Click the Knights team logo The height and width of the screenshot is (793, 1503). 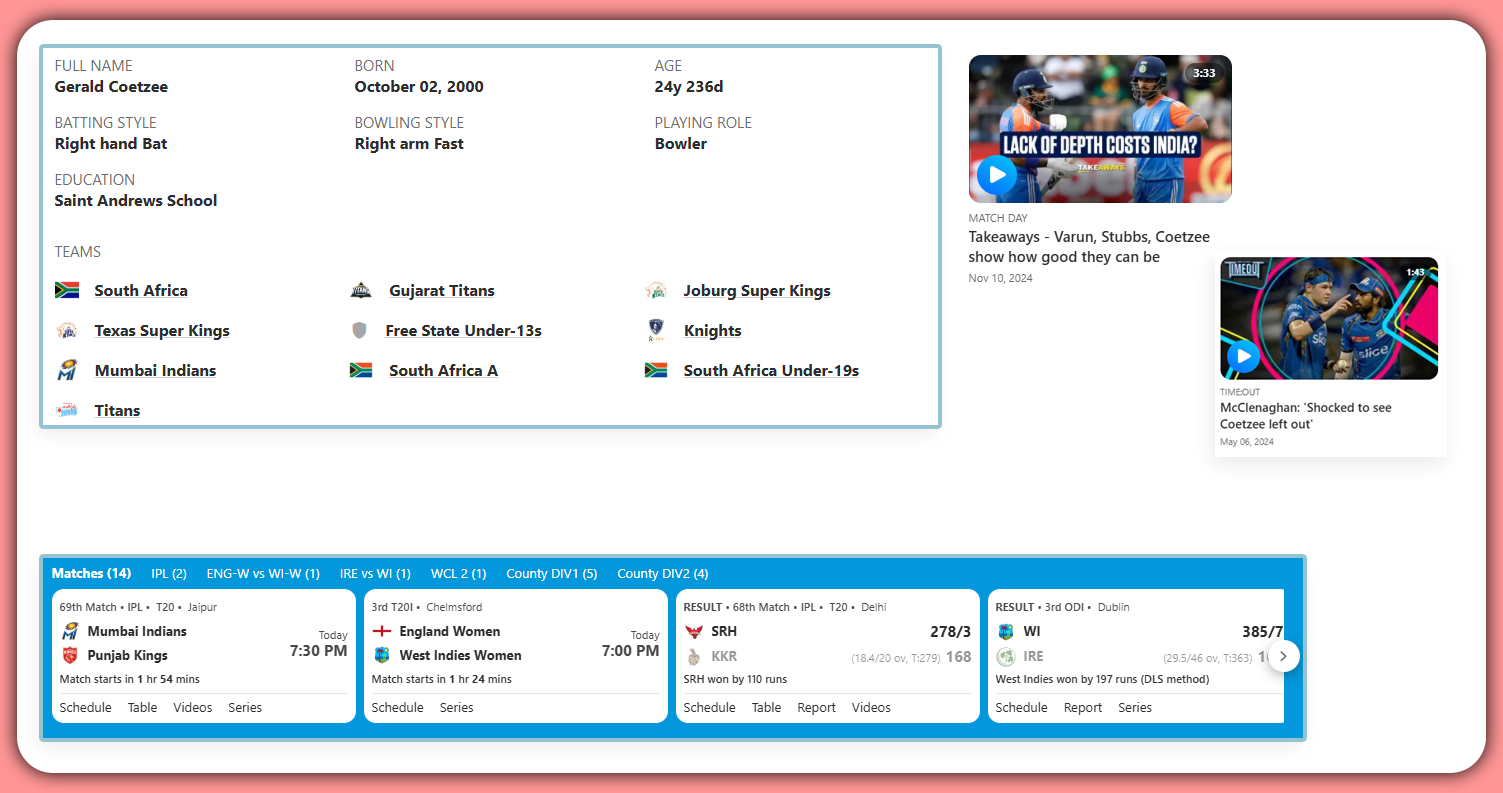pos(656,330)
